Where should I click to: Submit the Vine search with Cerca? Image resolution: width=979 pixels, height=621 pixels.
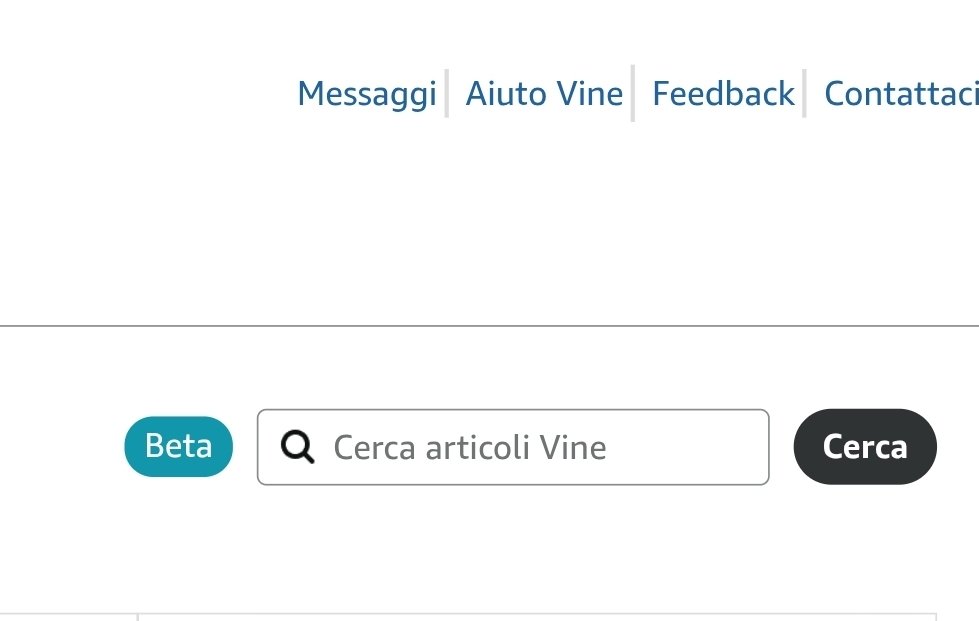pyautogui.click(x=865, y=447)
